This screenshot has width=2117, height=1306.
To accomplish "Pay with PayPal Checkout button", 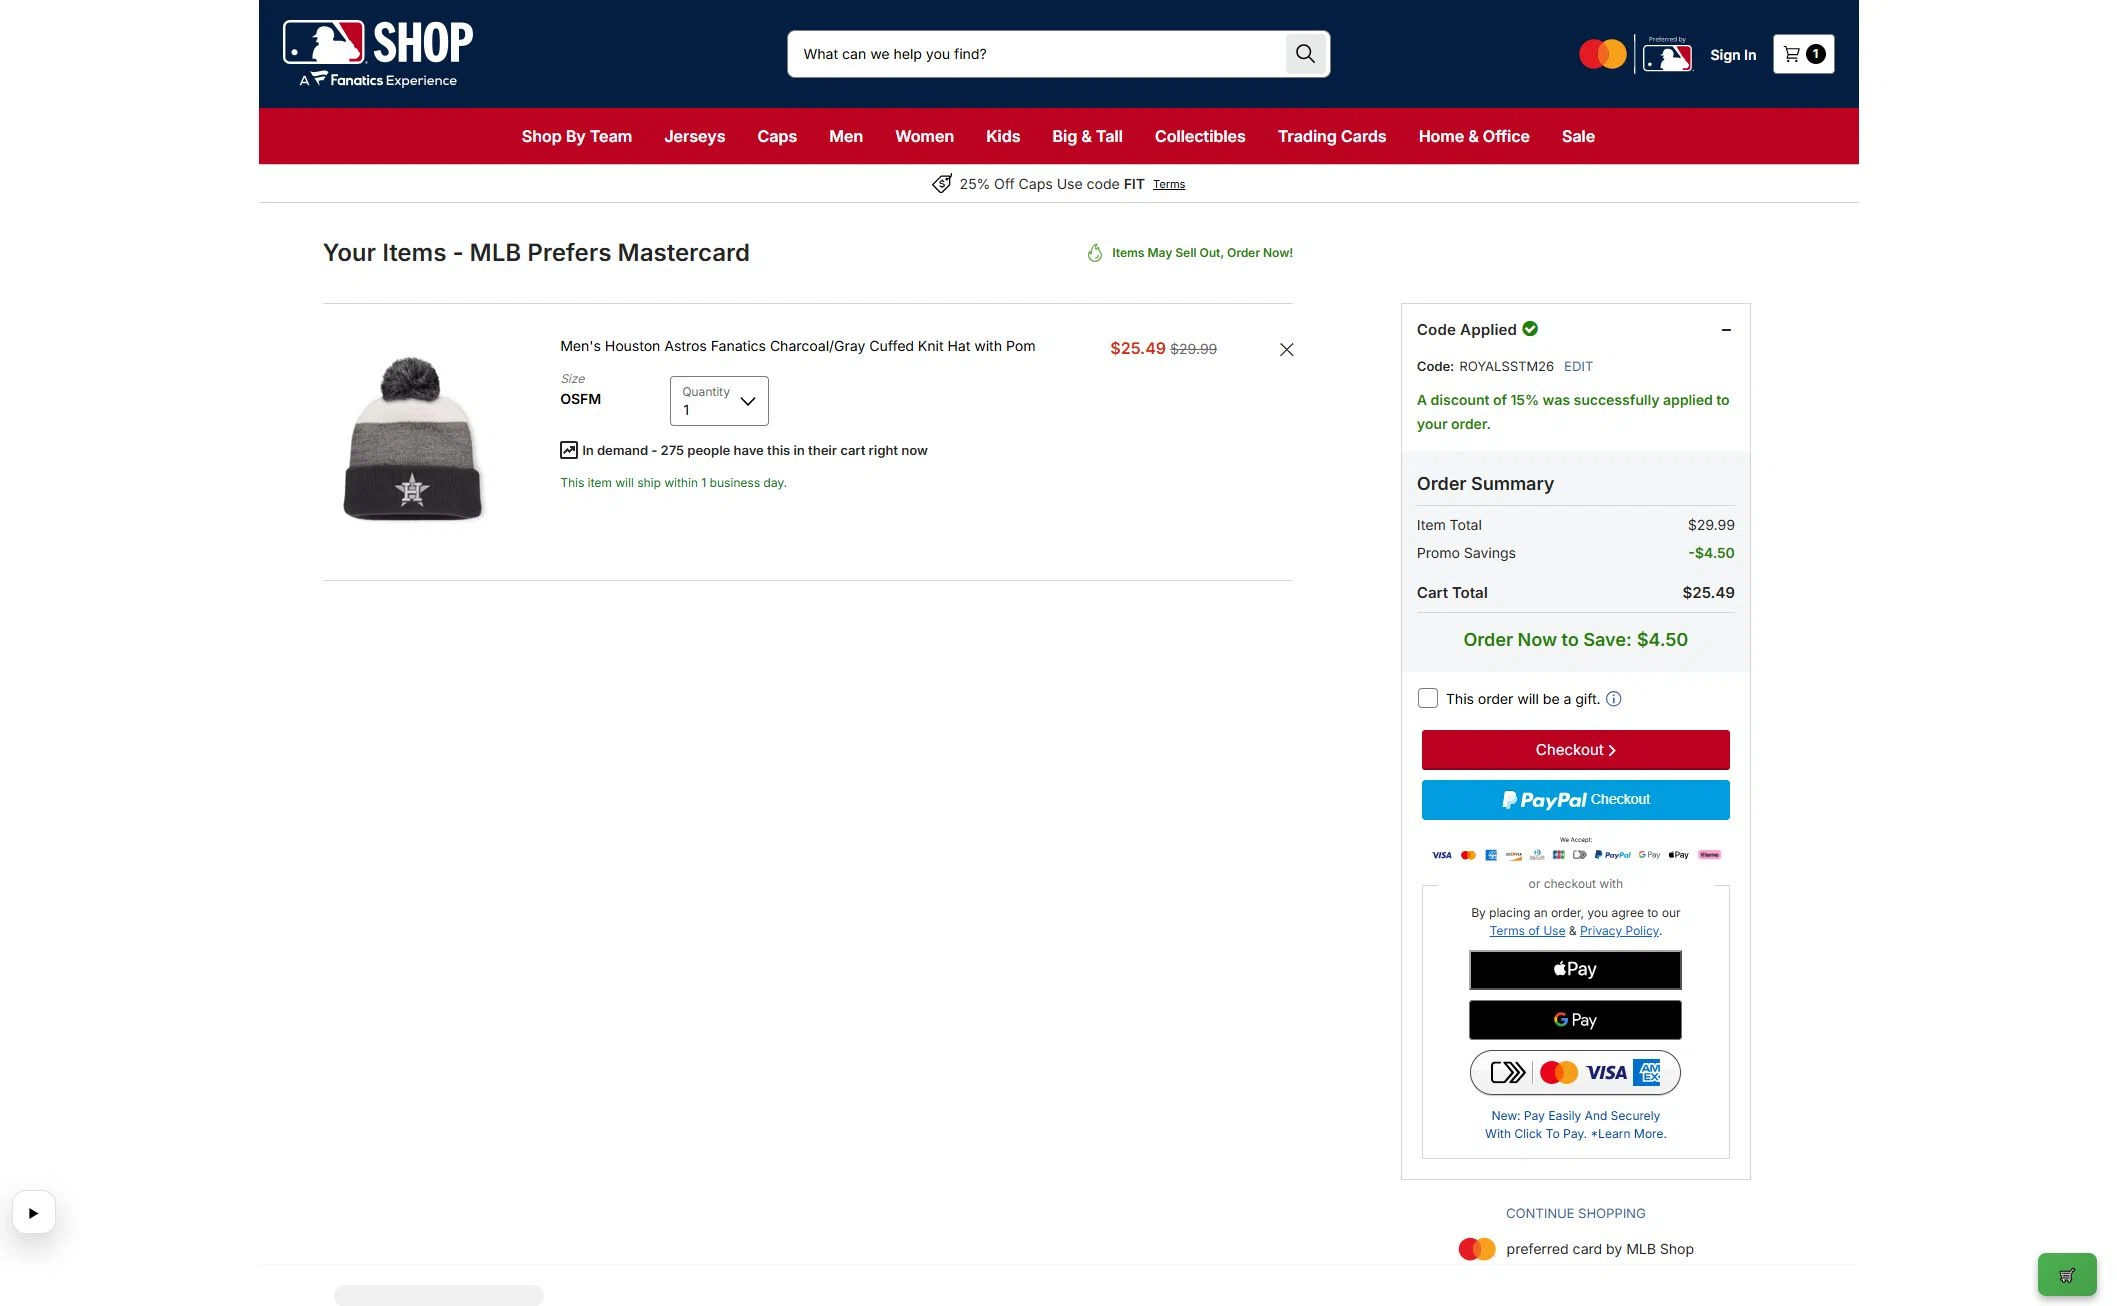I will pos(1575,800).
